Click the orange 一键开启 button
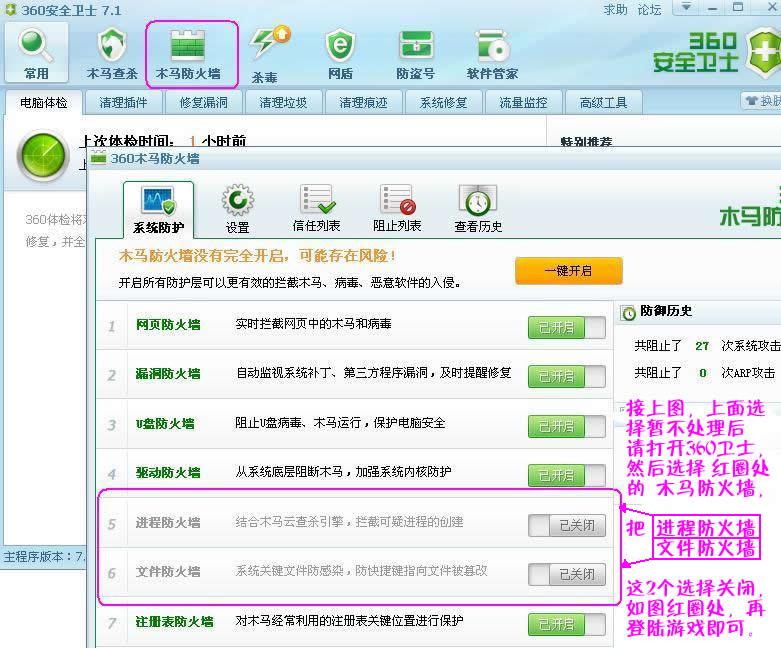Screen dimensions: 781x648 click(x=568, y=271)
